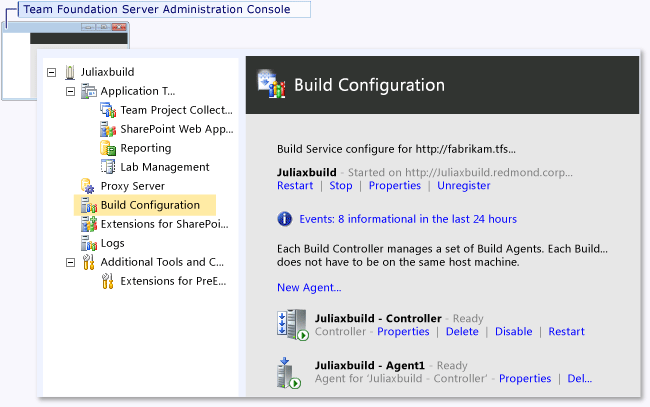Disable the Juliaxbuild Controller
Viewport: 650px width, 407px height.
[513, 332]
